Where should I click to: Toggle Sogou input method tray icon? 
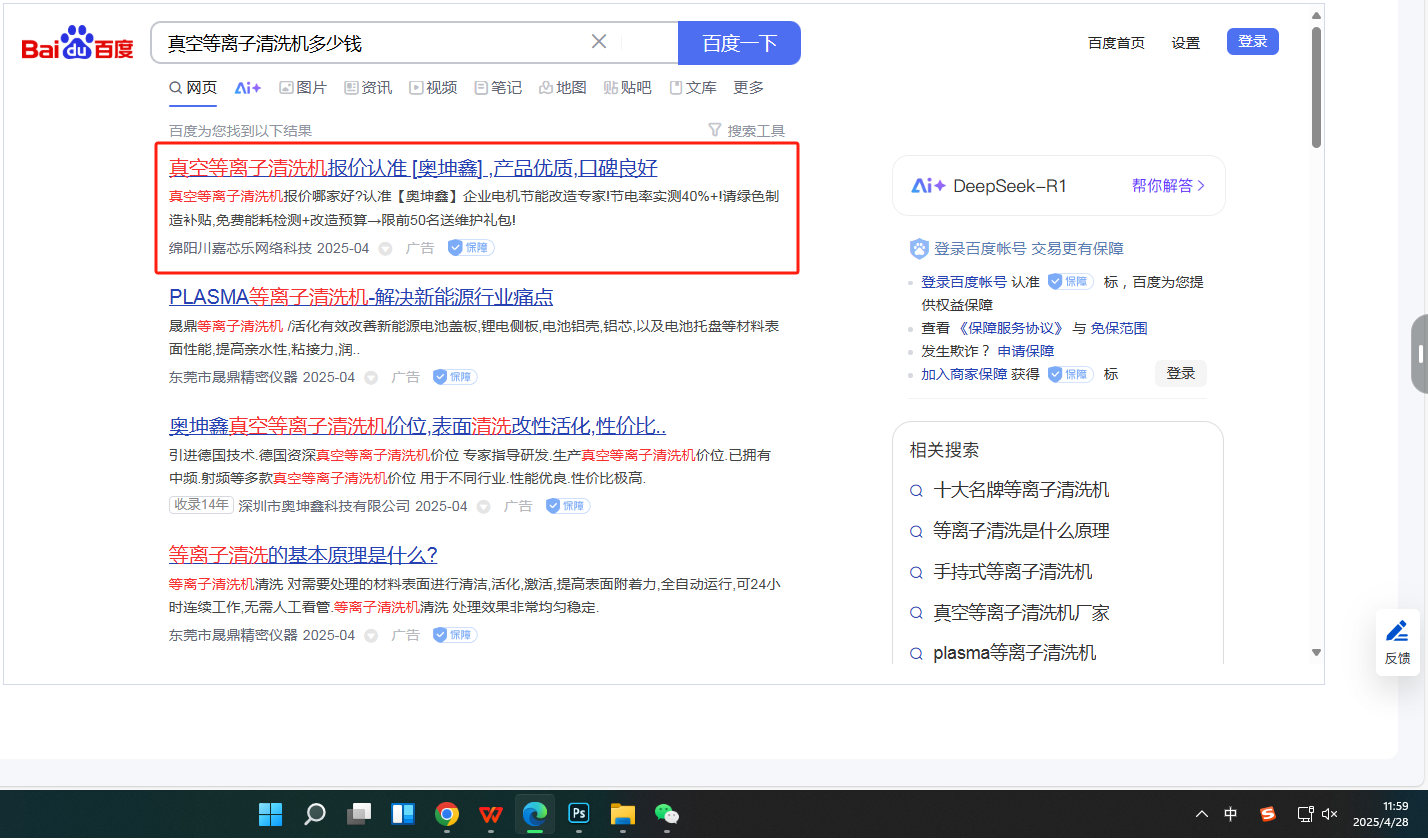pos(1268,814)
